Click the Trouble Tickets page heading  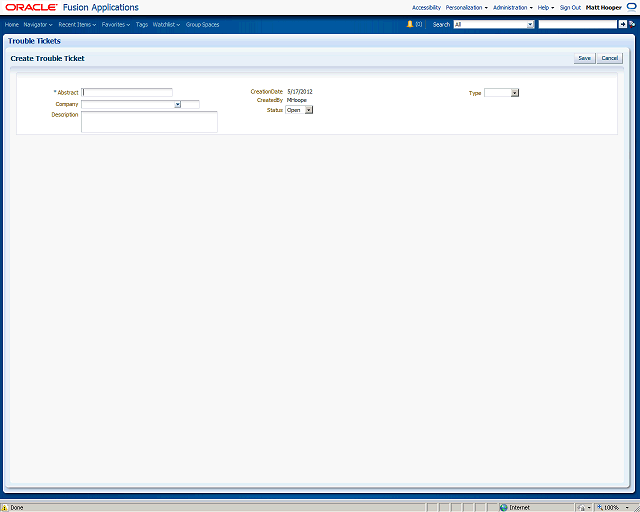click(x=34, y=41)
